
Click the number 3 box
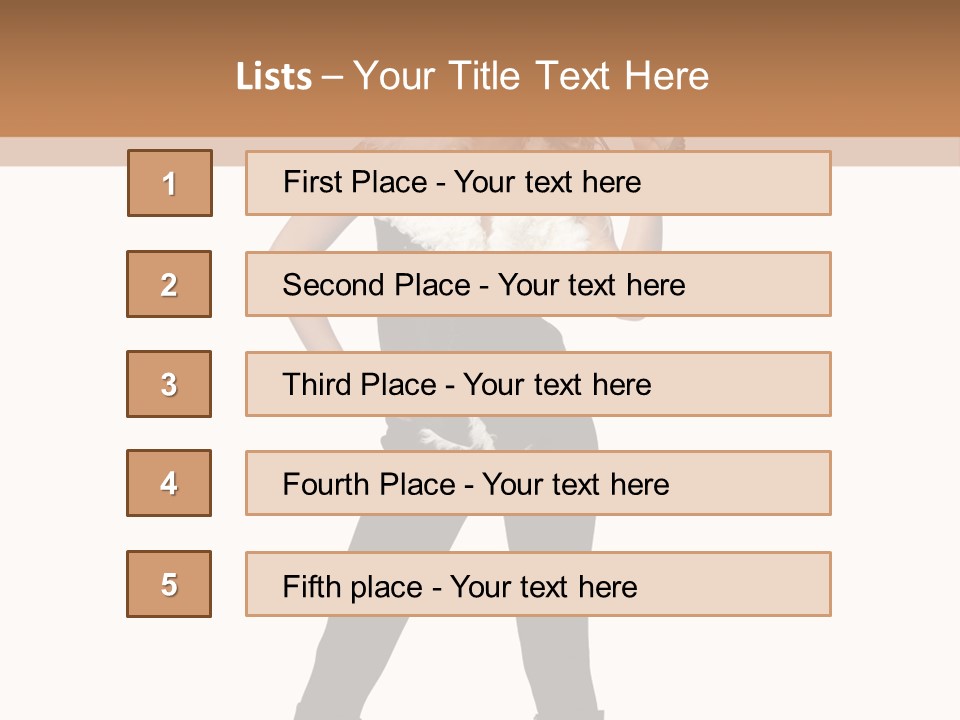[x=169, y=384]
